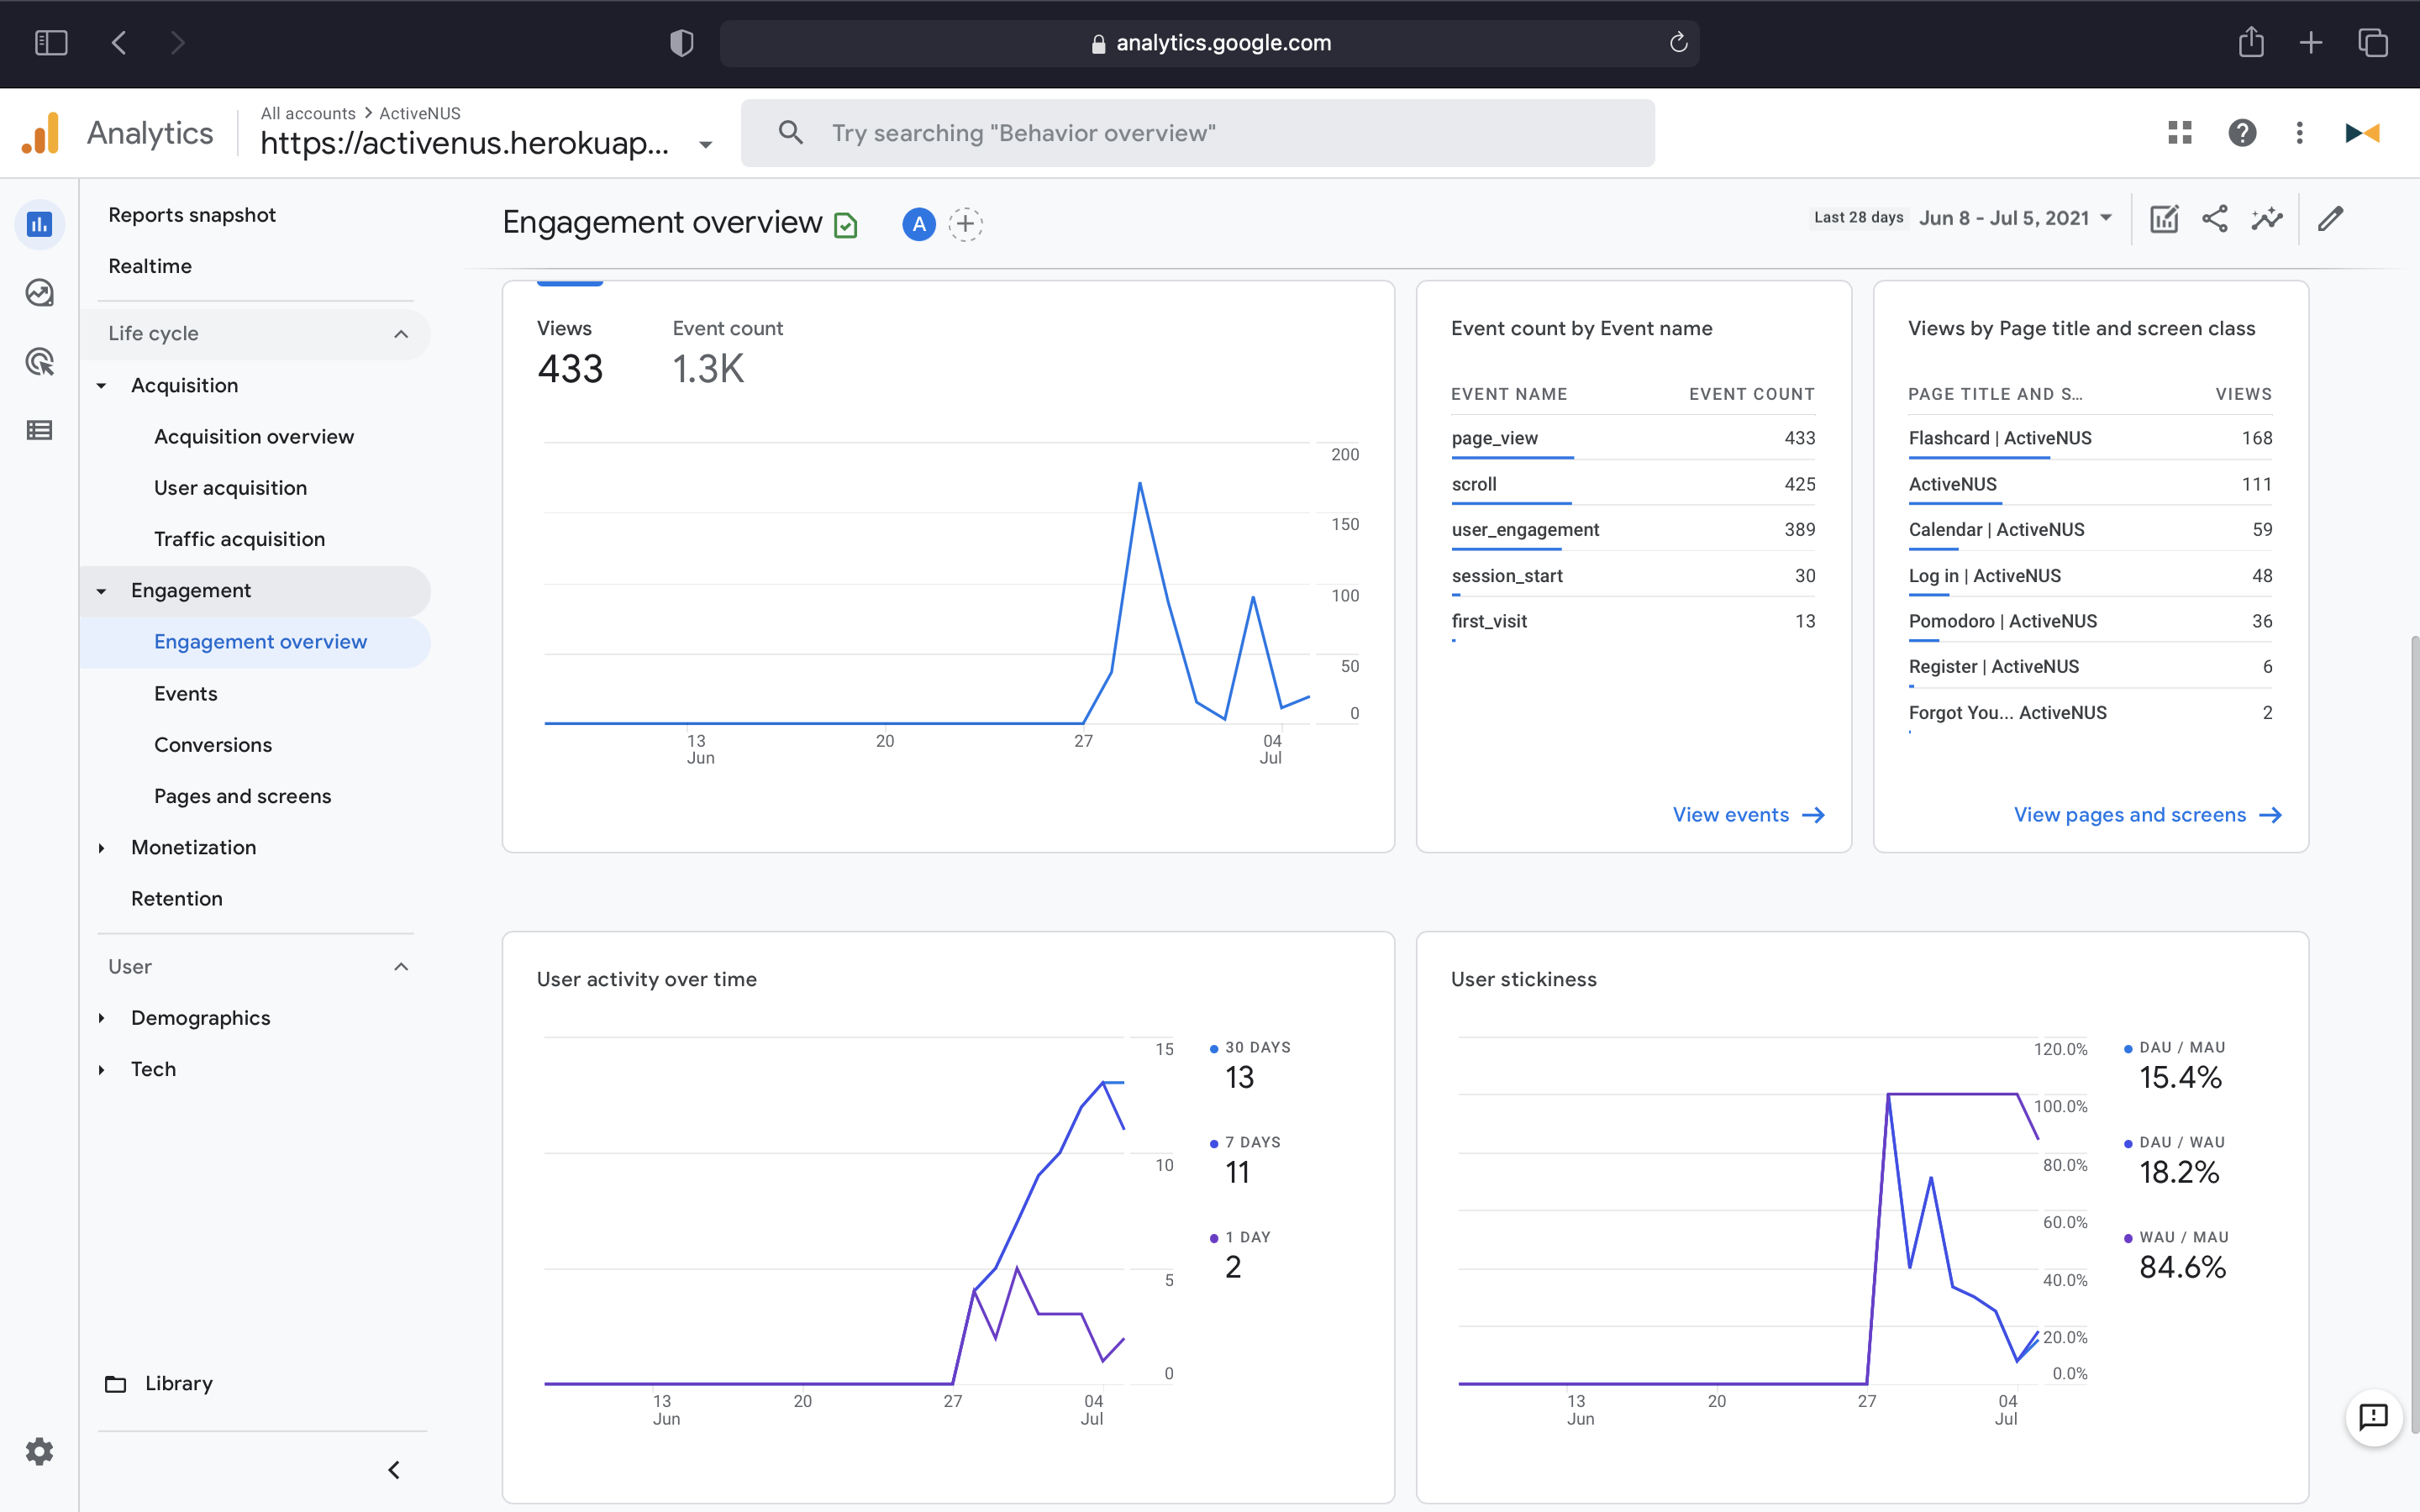2420x1512 pixels.
Task: Collapse the User section
Action: pos(401,967)
